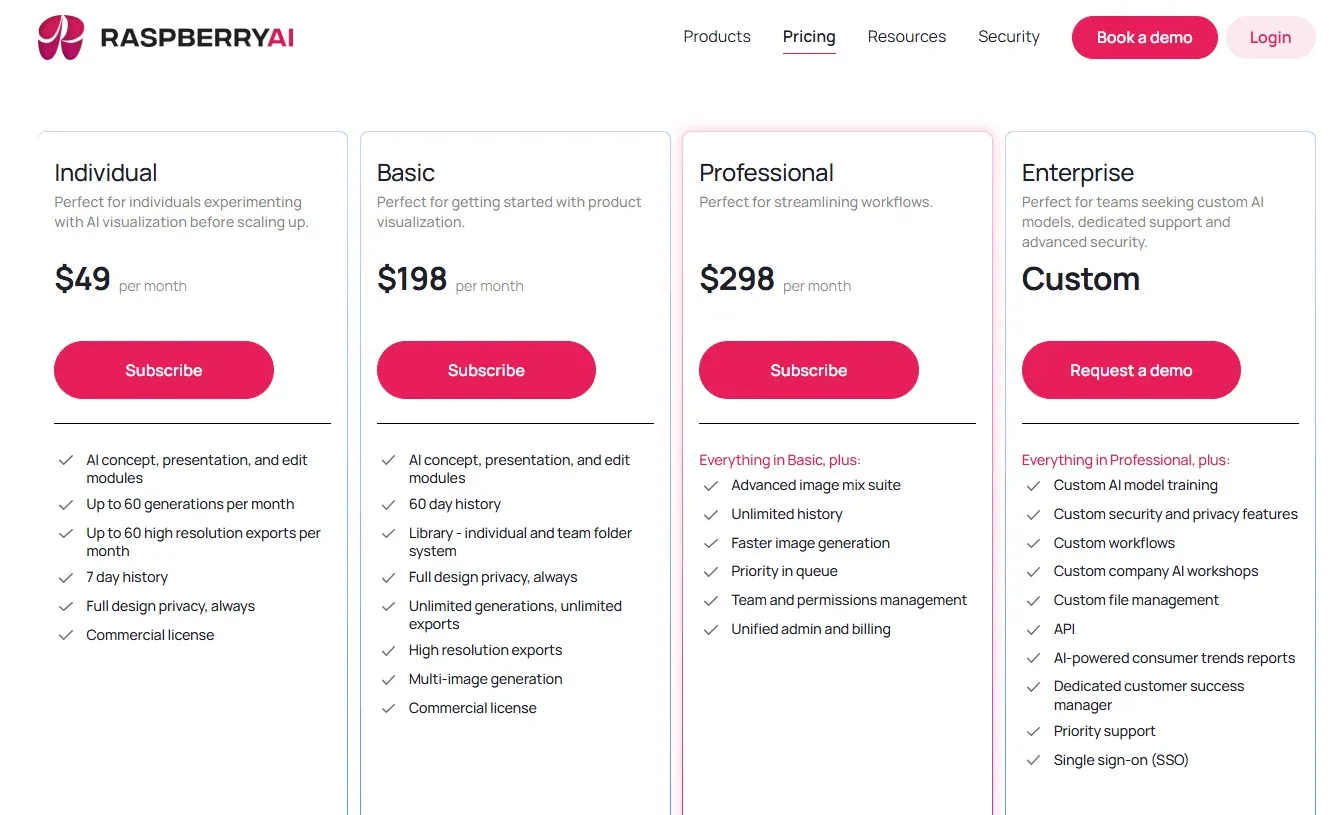Request a demo for the Enterprise plan

point(1131,370)
